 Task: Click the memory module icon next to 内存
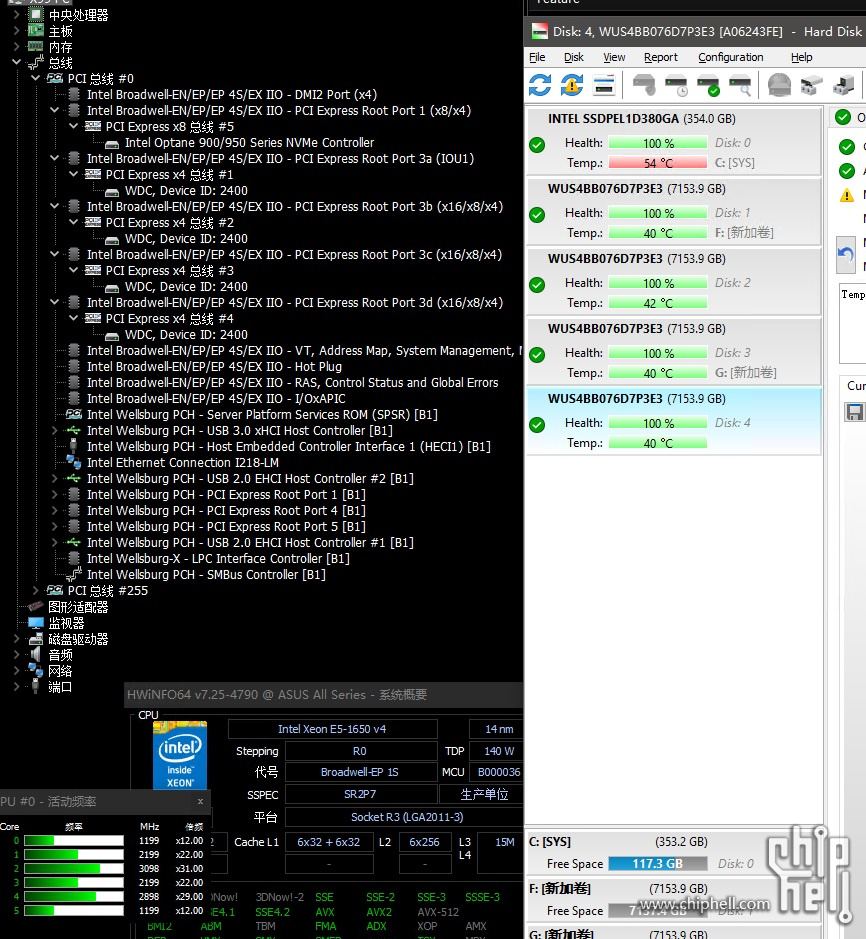click(36, 47)
